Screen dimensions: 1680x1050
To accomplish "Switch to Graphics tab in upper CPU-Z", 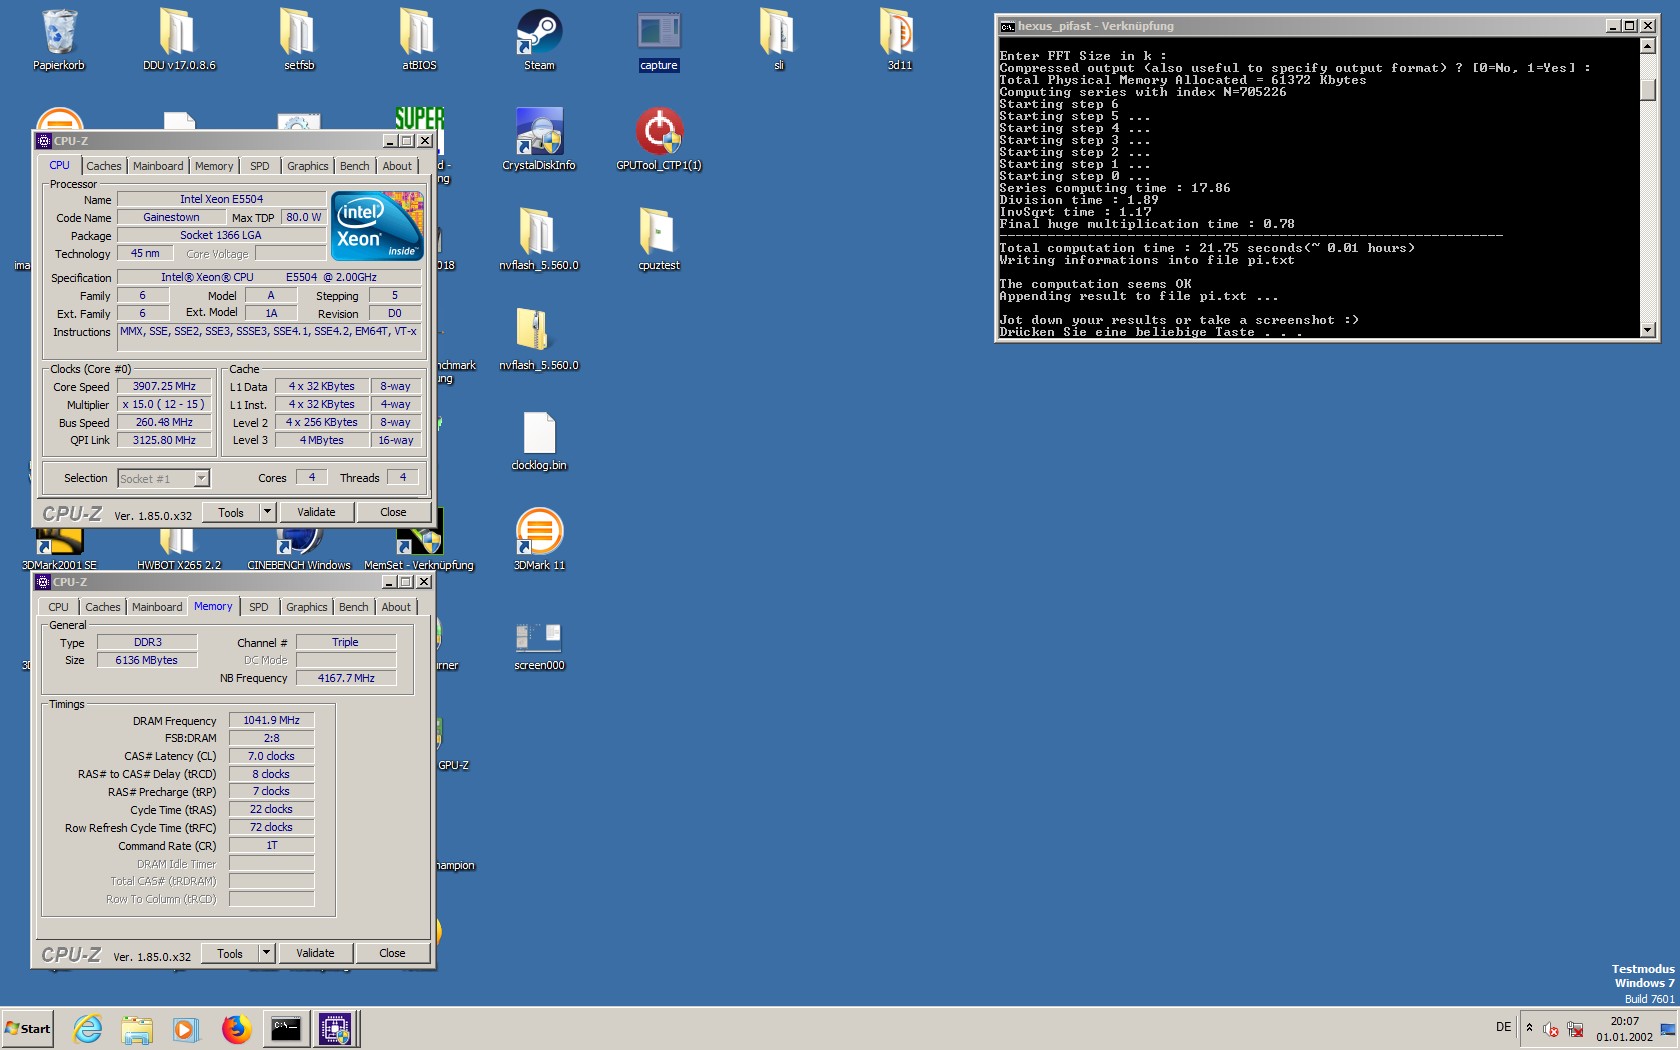I will tap(308, 166).
